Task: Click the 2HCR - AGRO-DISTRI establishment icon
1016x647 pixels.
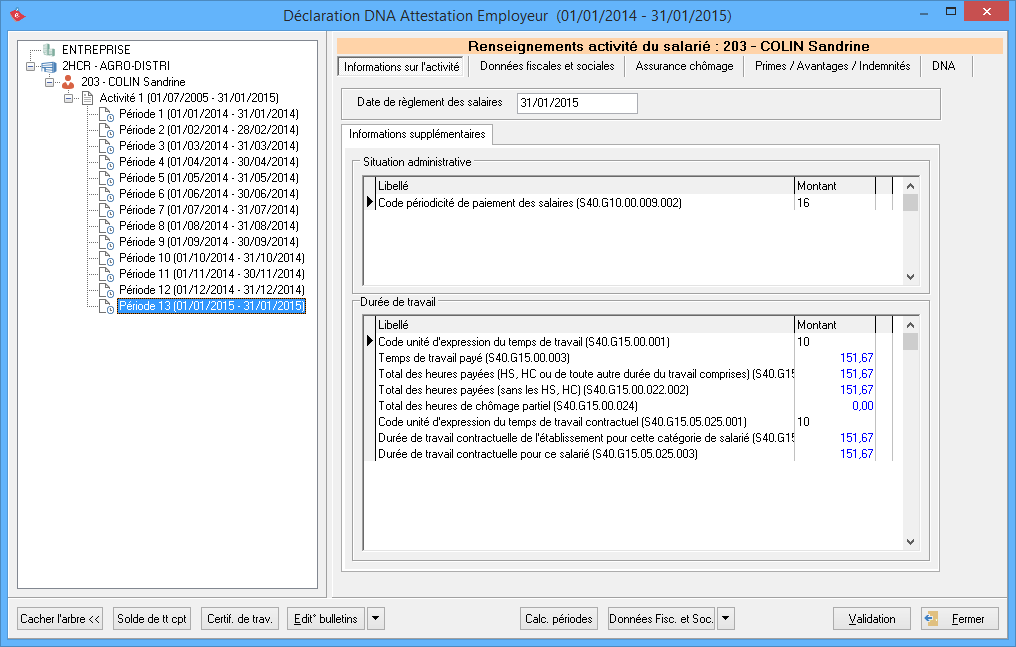Action: pyautogui.click(x=50, y=65)
